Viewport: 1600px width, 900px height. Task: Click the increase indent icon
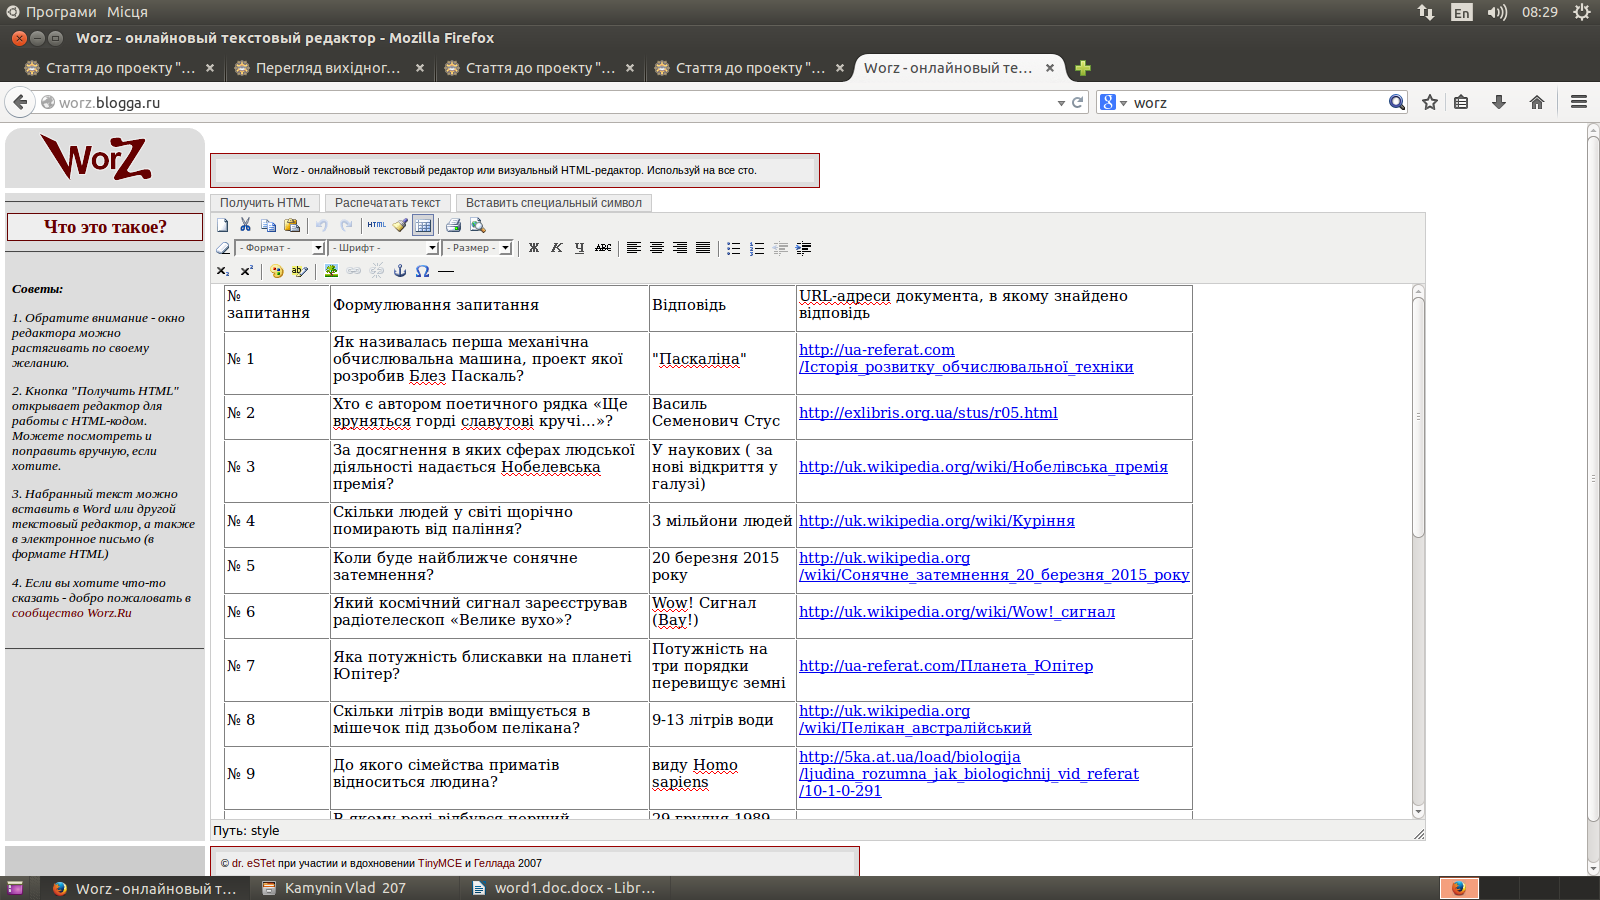(x=803, y=248)
